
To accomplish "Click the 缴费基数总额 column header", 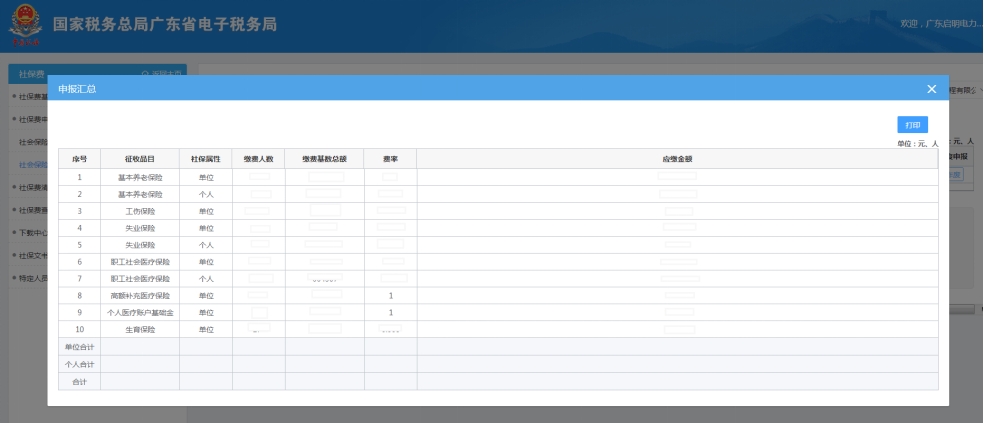I will [x=324, y=159].
